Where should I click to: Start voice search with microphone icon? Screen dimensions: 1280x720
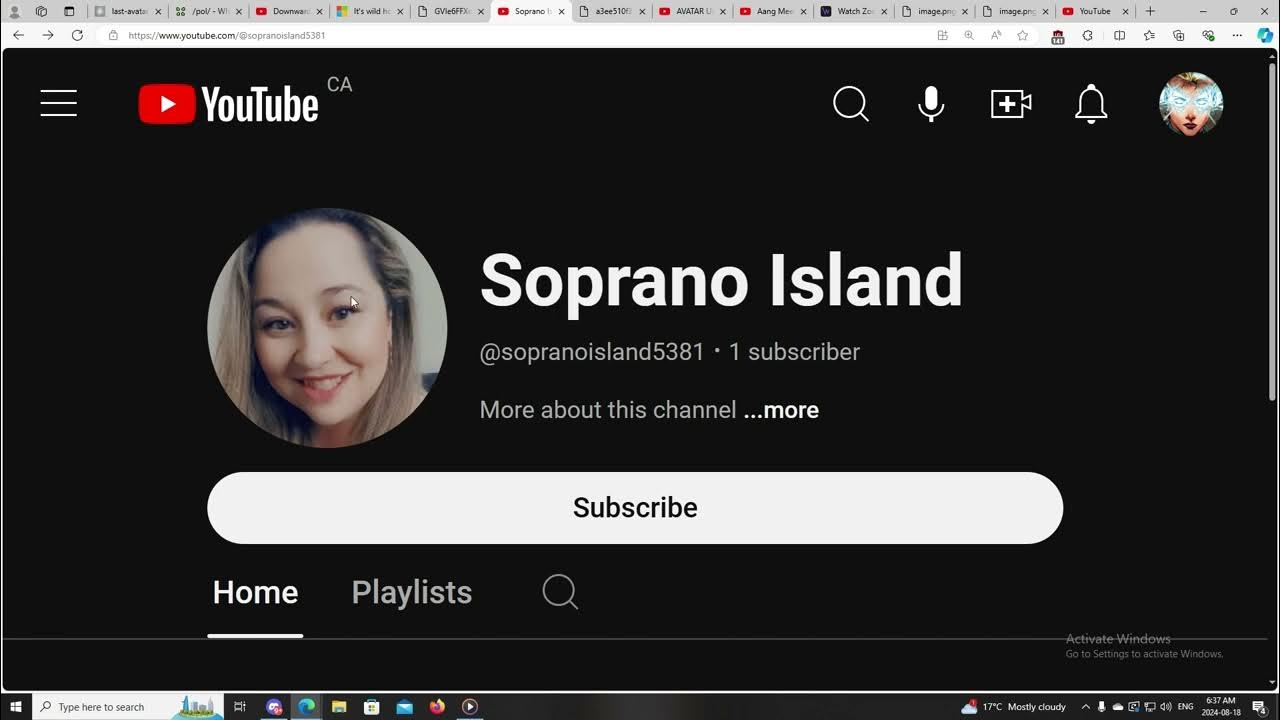point(931,103)
